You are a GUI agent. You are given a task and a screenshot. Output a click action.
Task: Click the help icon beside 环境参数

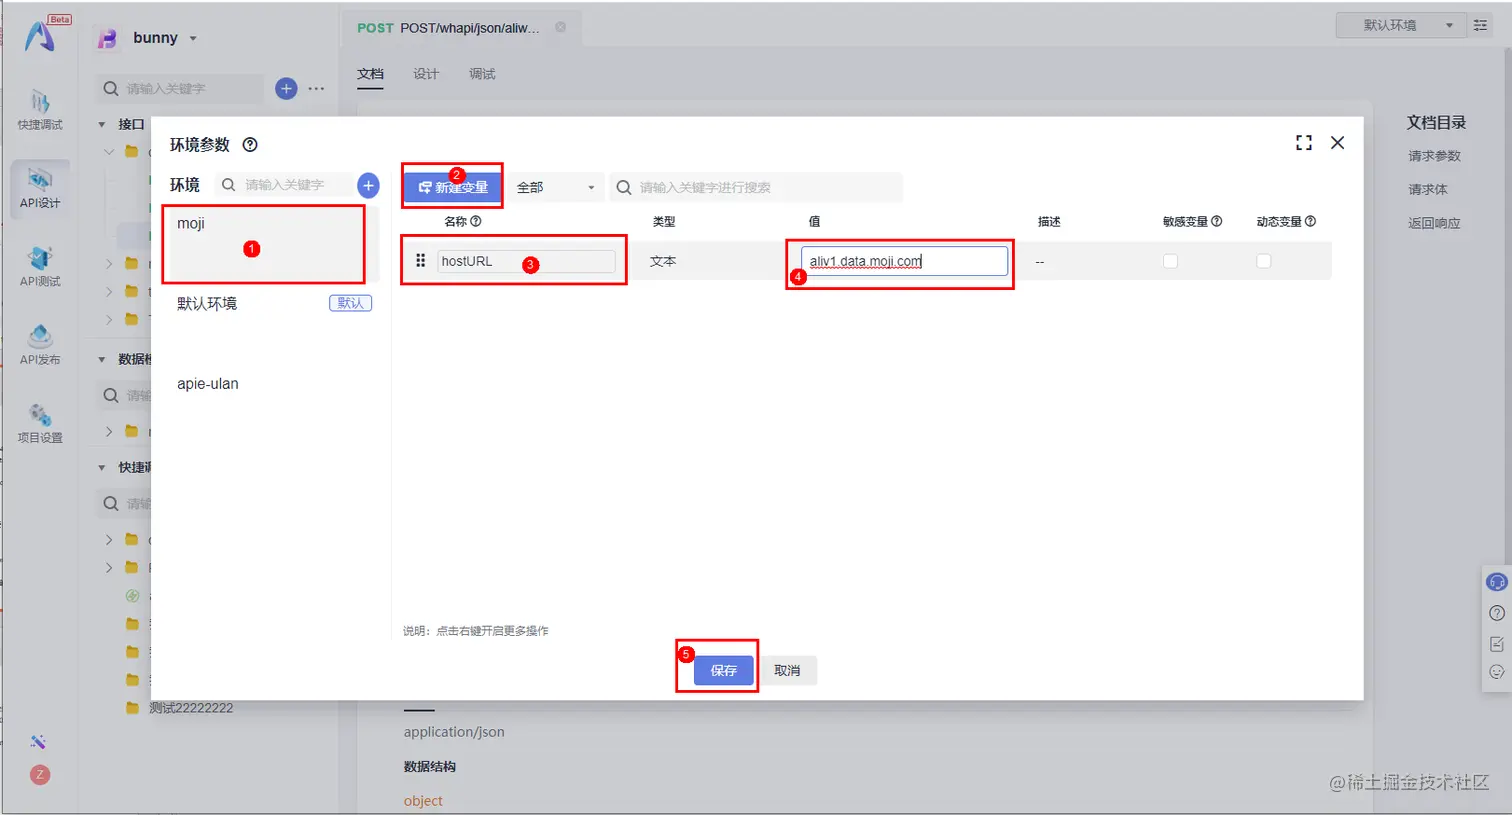[250, 145]
